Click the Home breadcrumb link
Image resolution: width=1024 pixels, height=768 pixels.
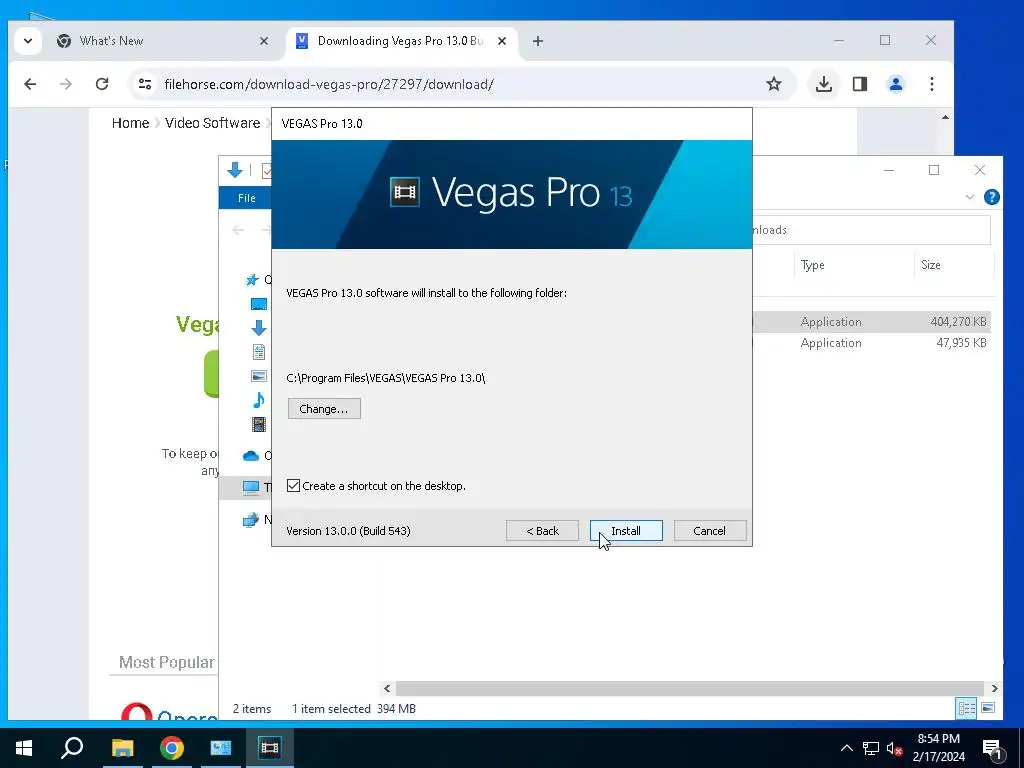tap(131, 123)
